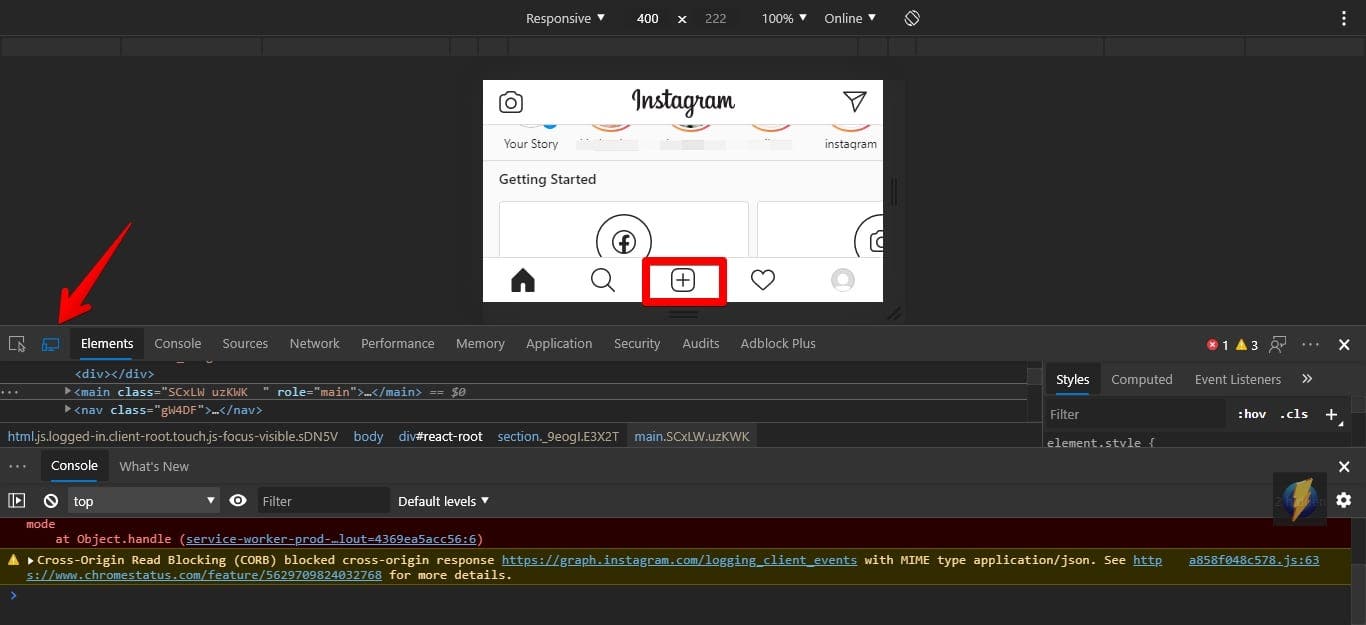
Task: Open the Default levels dropdown
Action: (x=443, y=501)
